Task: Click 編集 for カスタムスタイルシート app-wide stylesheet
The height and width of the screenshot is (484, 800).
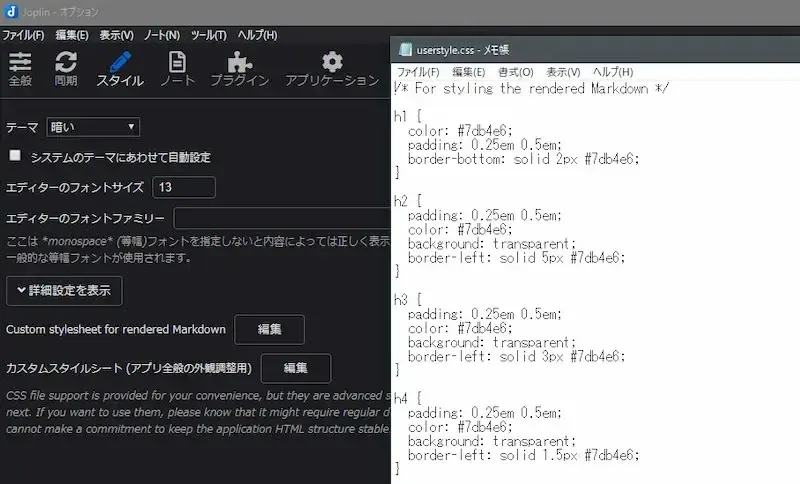Action: click(295, 368)
